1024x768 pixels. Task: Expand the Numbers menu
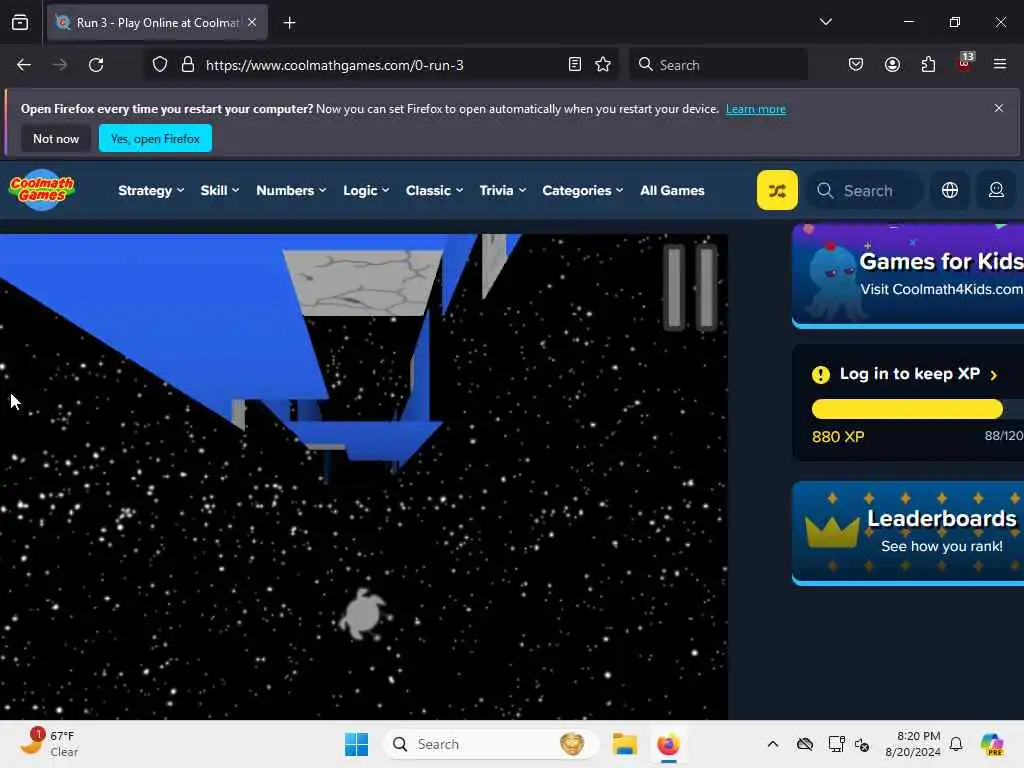click(291, 191)
